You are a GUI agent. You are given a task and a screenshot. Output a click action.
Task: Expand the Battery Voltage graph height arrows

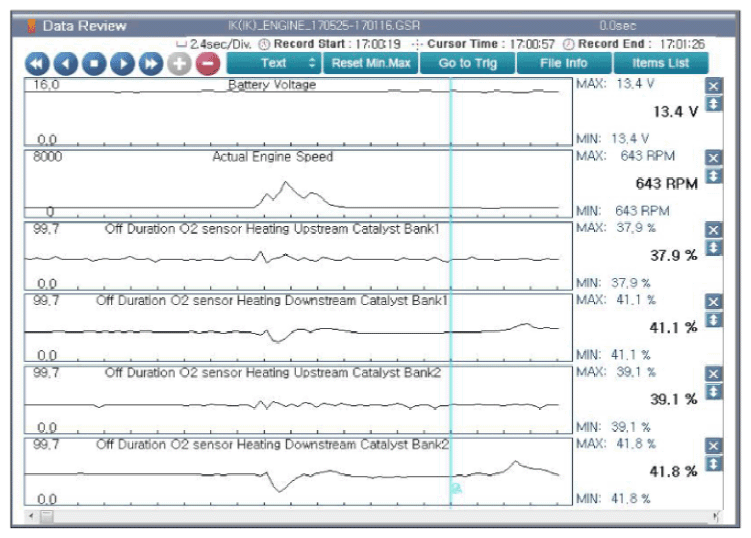[713, 104]
